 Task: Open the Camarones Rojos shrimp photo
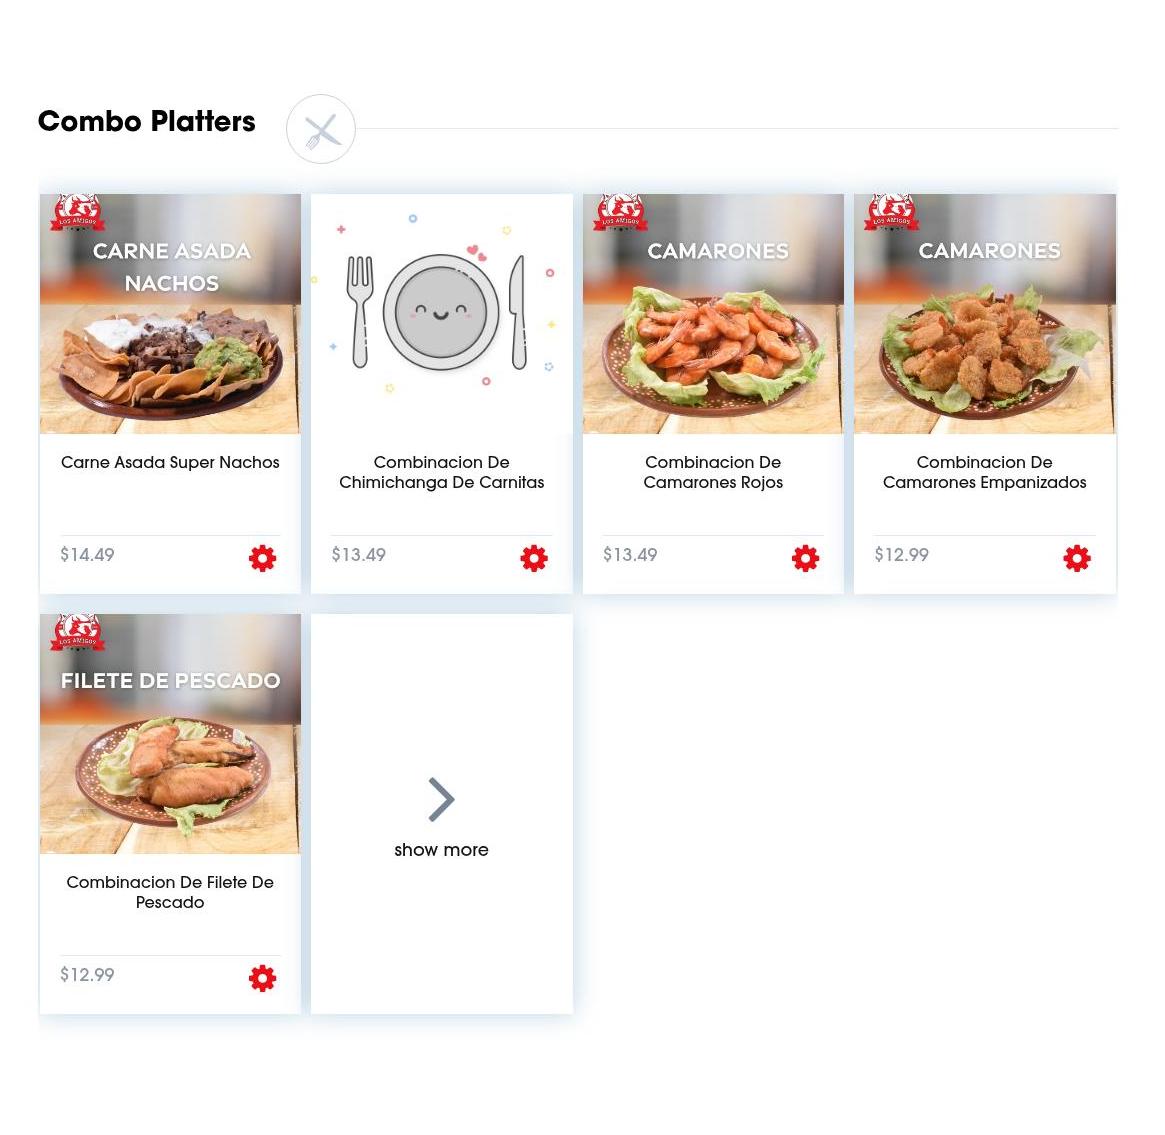[x=713, y=313]
